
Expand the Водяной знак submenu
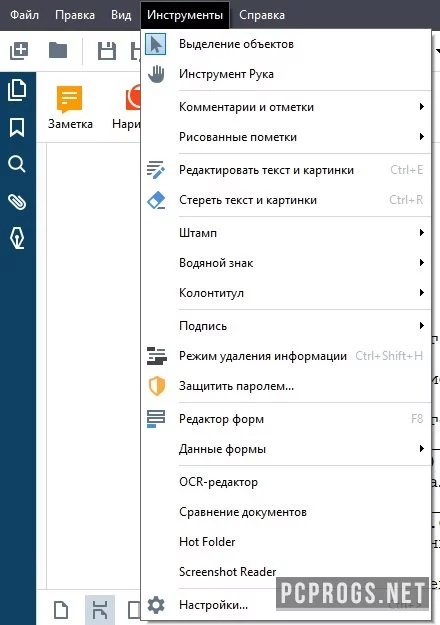tap(286, 263)
